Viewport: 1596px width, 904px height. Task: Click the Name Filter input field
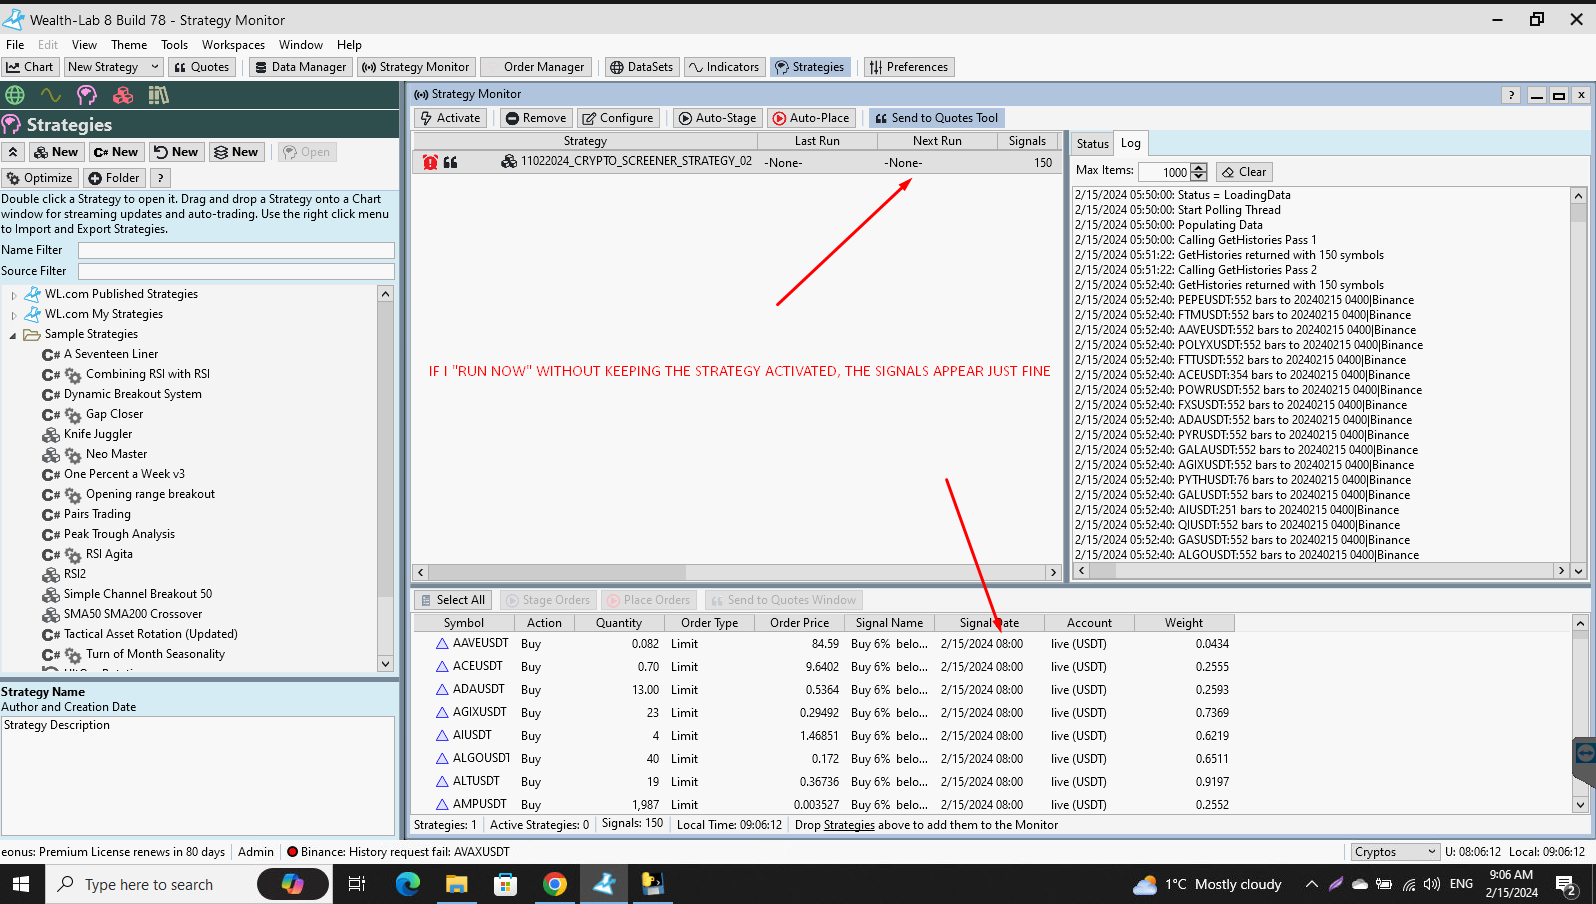pyautogui.click(x=236, y=250)
